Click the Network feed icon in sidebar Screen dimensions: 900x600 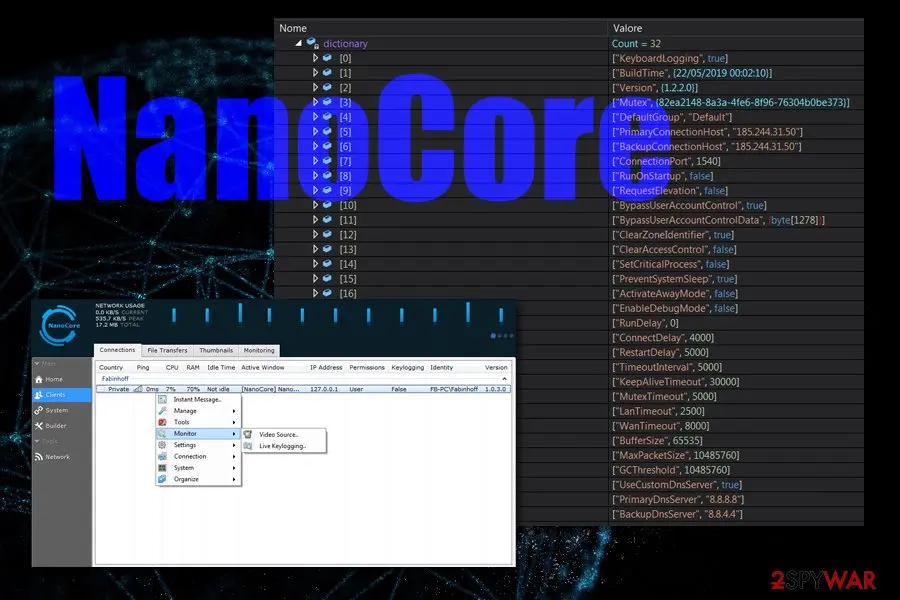38,457
